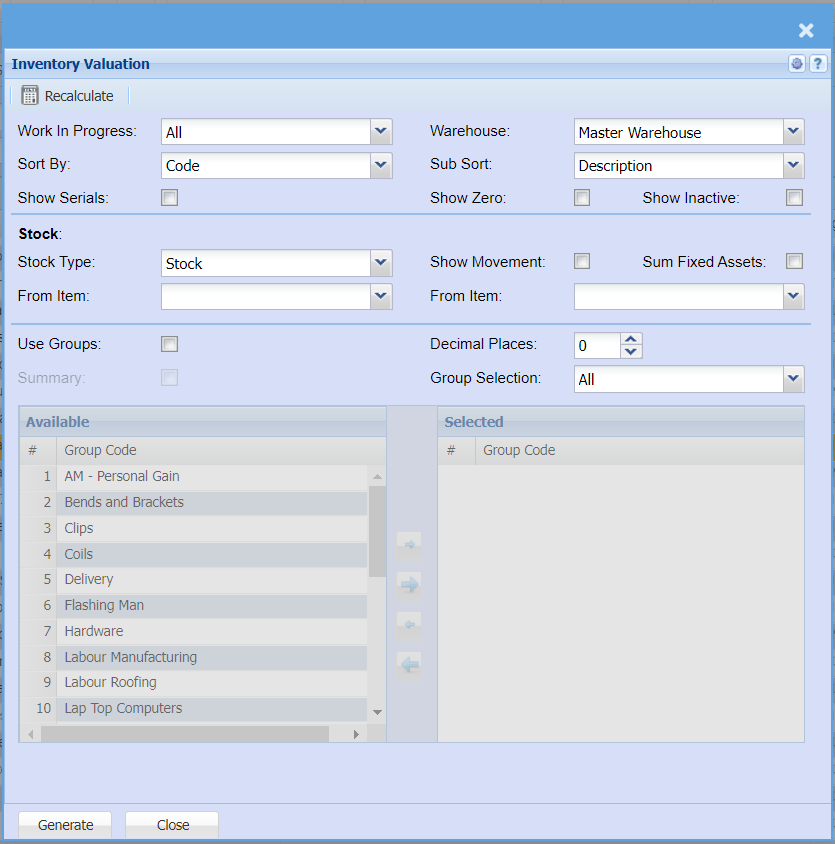Tick the Show Zero checkbox
Viewport: 835px width, 844px height.
(582, 198)
